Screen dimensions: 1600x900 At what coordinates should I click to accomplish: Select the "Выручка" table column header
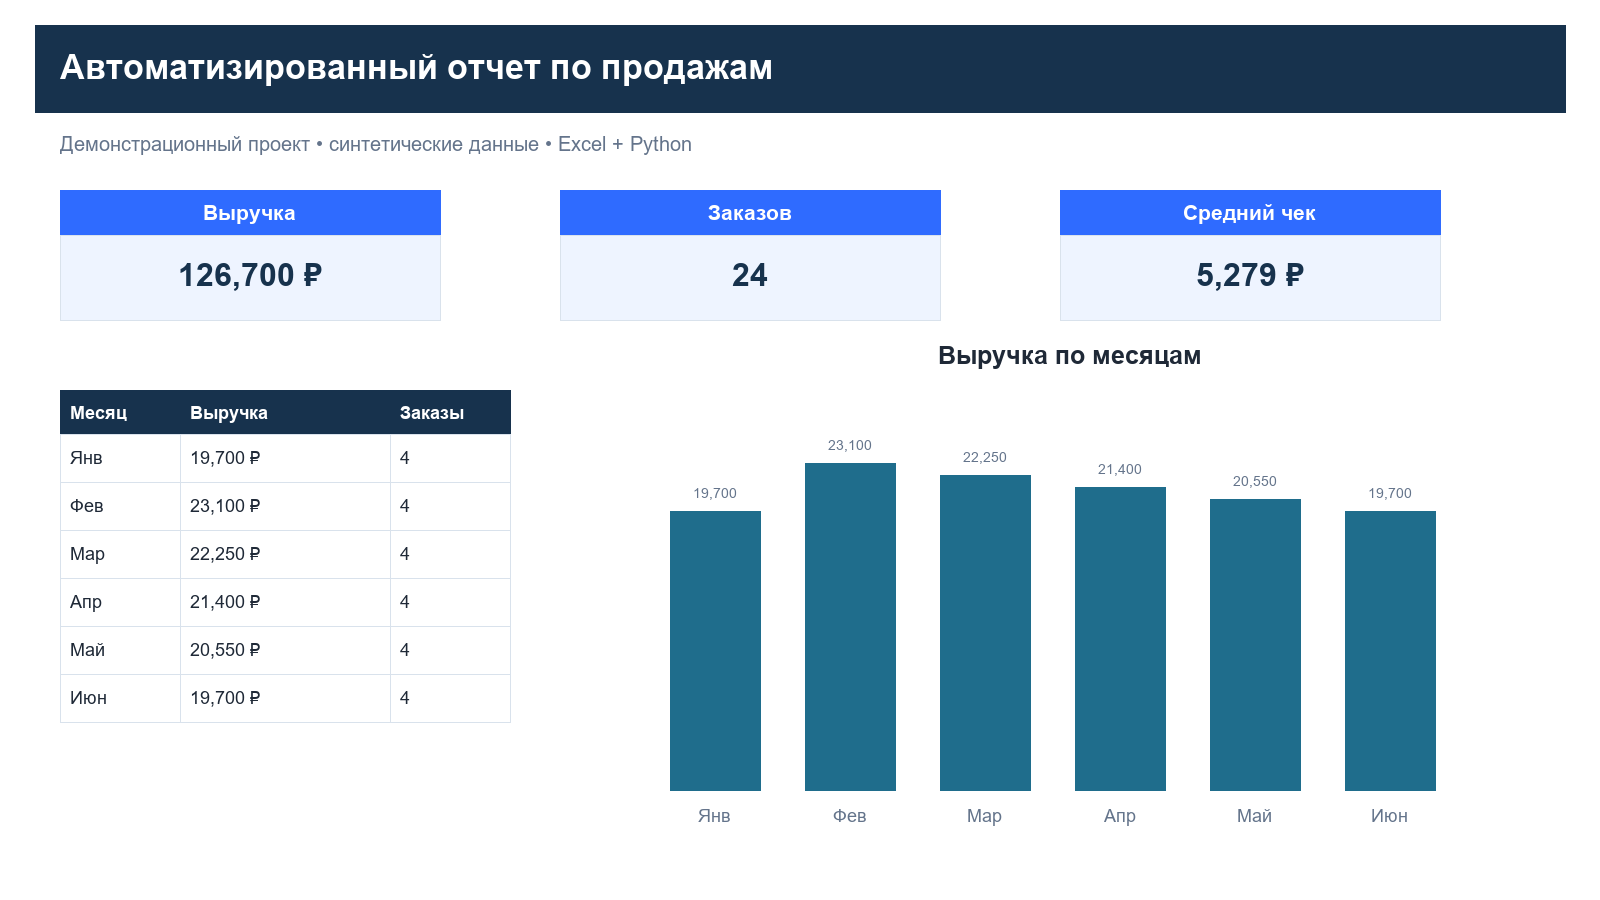tap(285, 413)
